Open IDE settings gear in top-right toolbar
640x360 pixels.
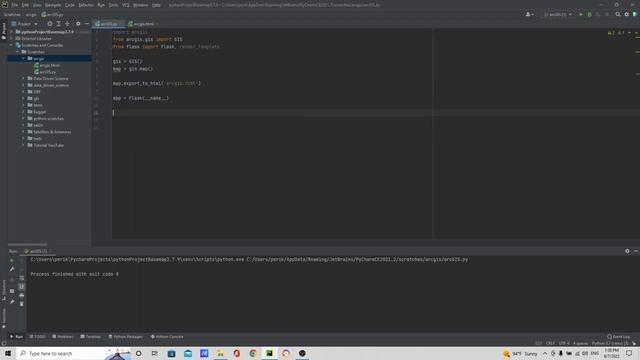627,14
